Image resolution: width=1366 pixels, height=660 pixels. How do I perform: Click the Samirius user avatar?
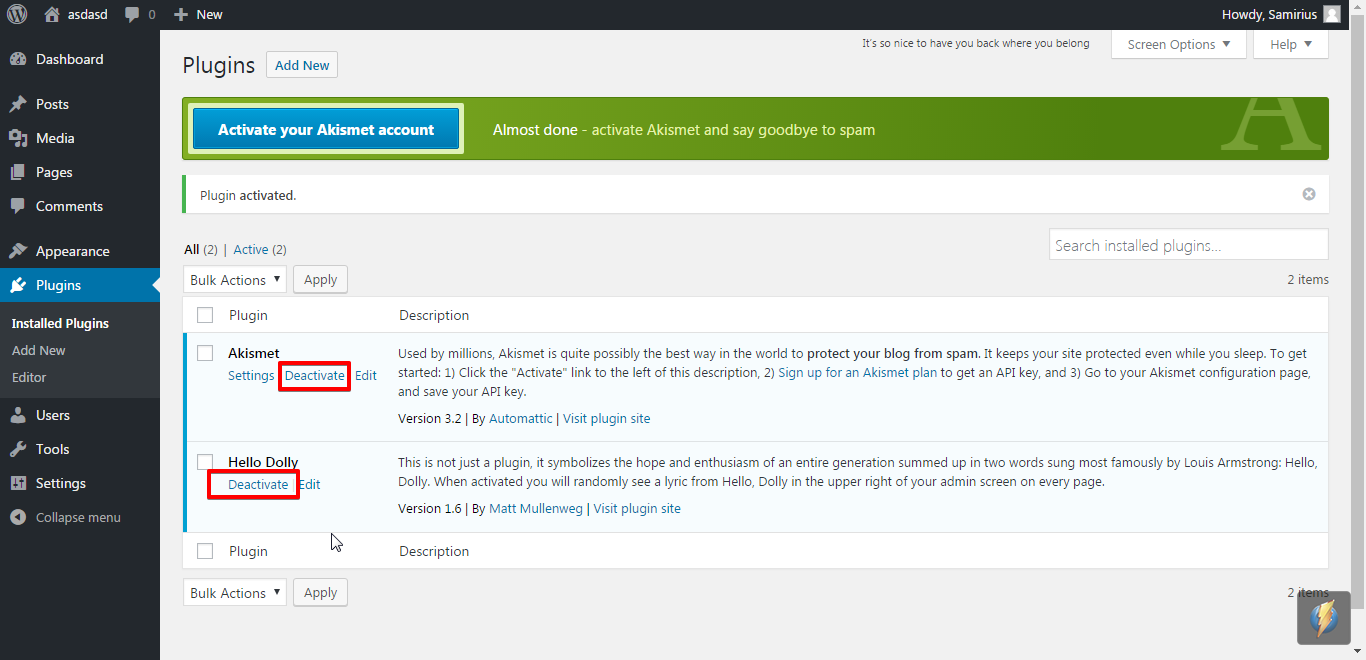(x=1331, y=14)
